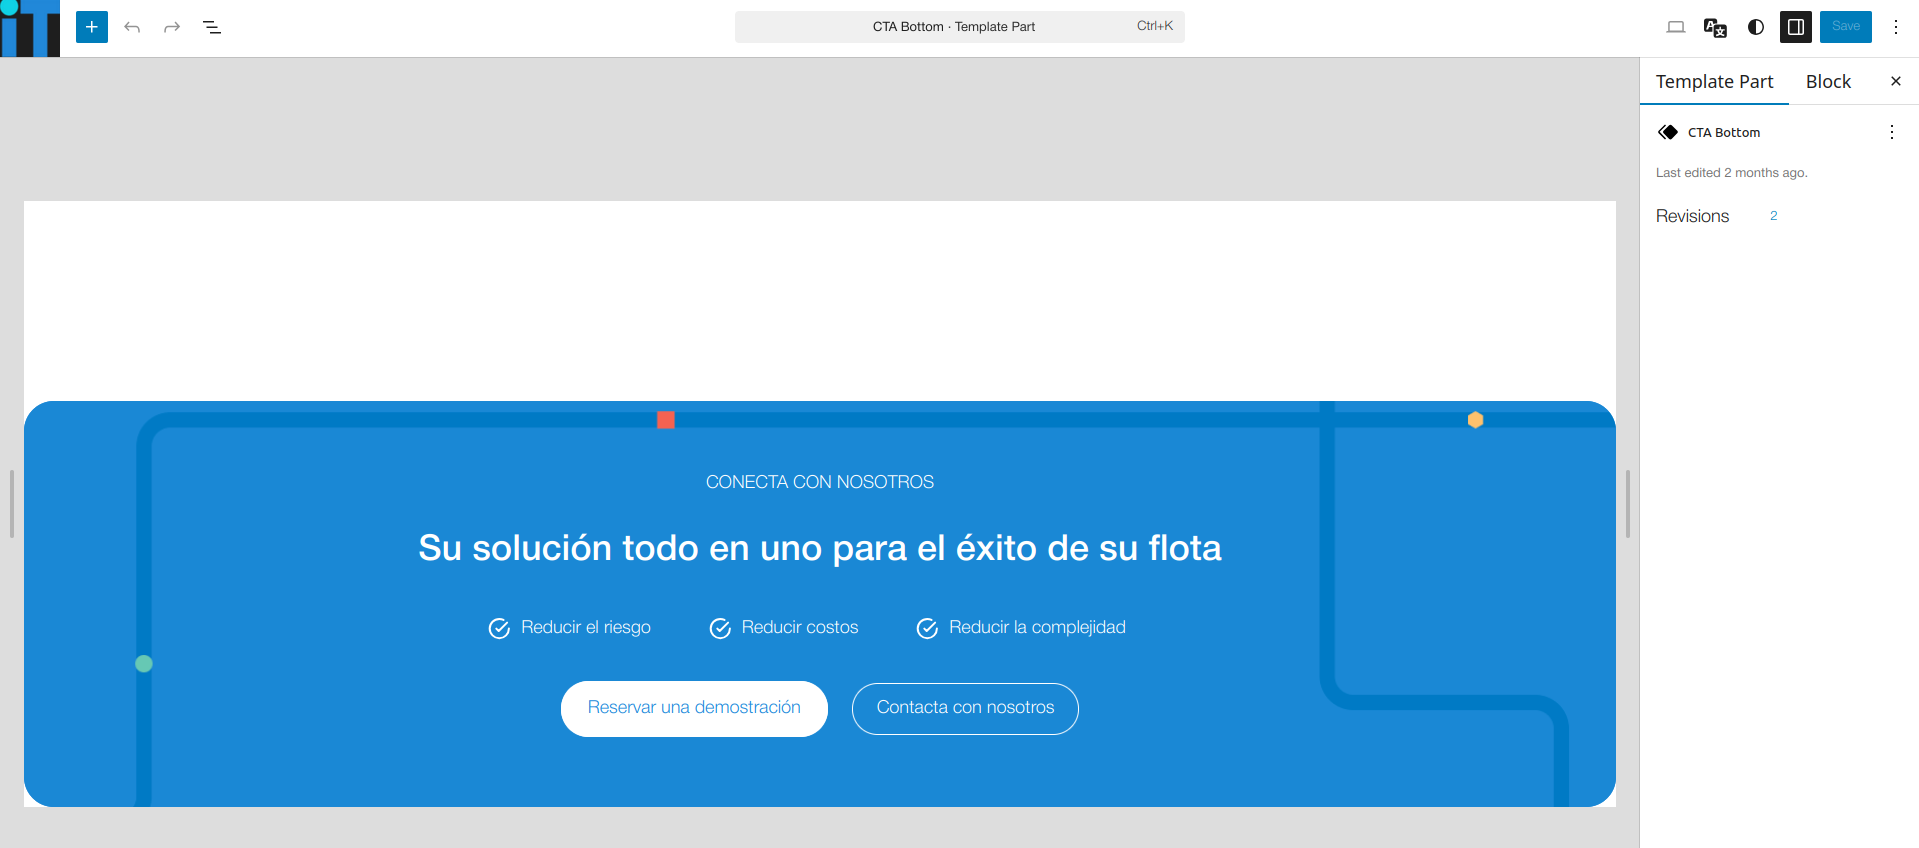The height and width of the screenshot is (848, 1919).
Task: Open Revisions history
Action: point(1692,216)
